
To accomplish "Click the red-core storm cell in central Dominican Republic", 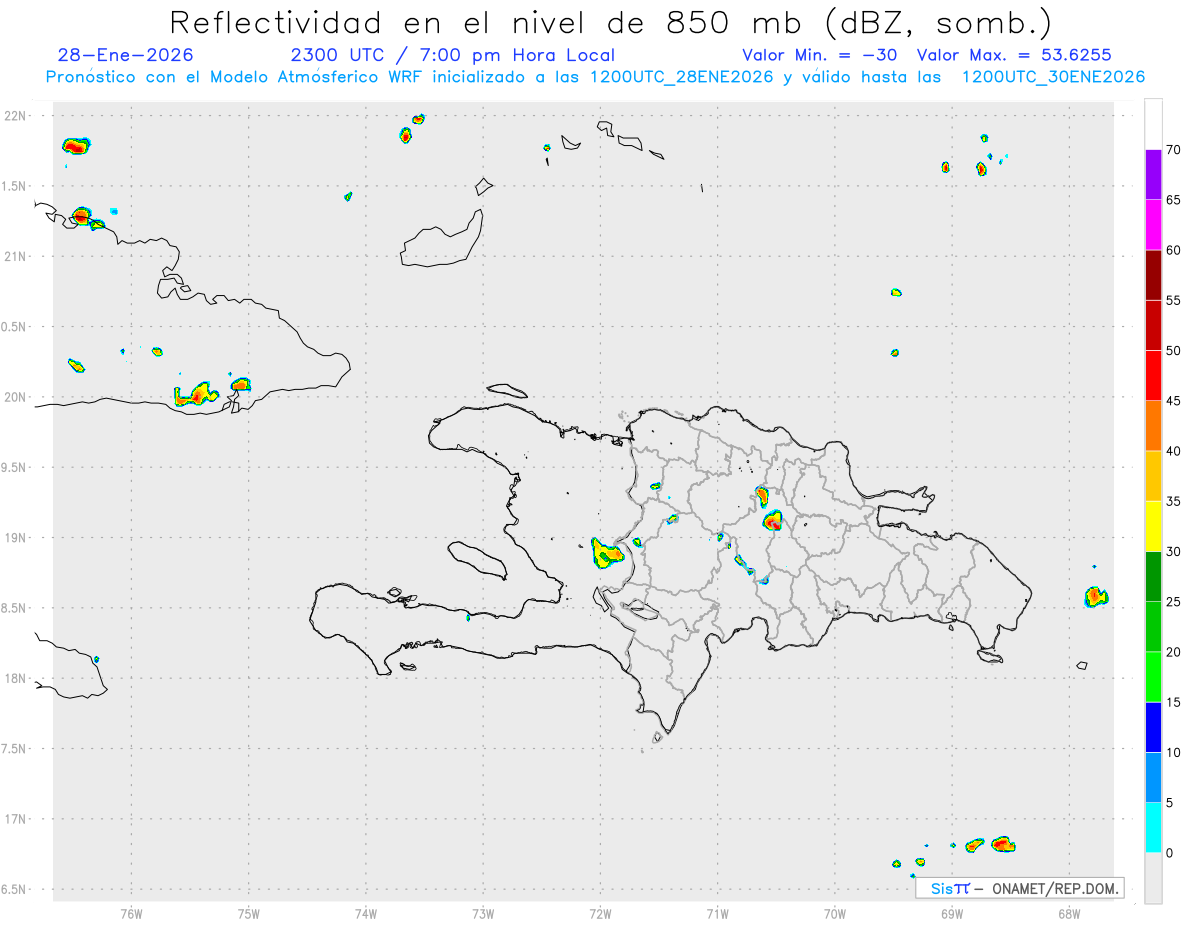I will tap(772, 521).
